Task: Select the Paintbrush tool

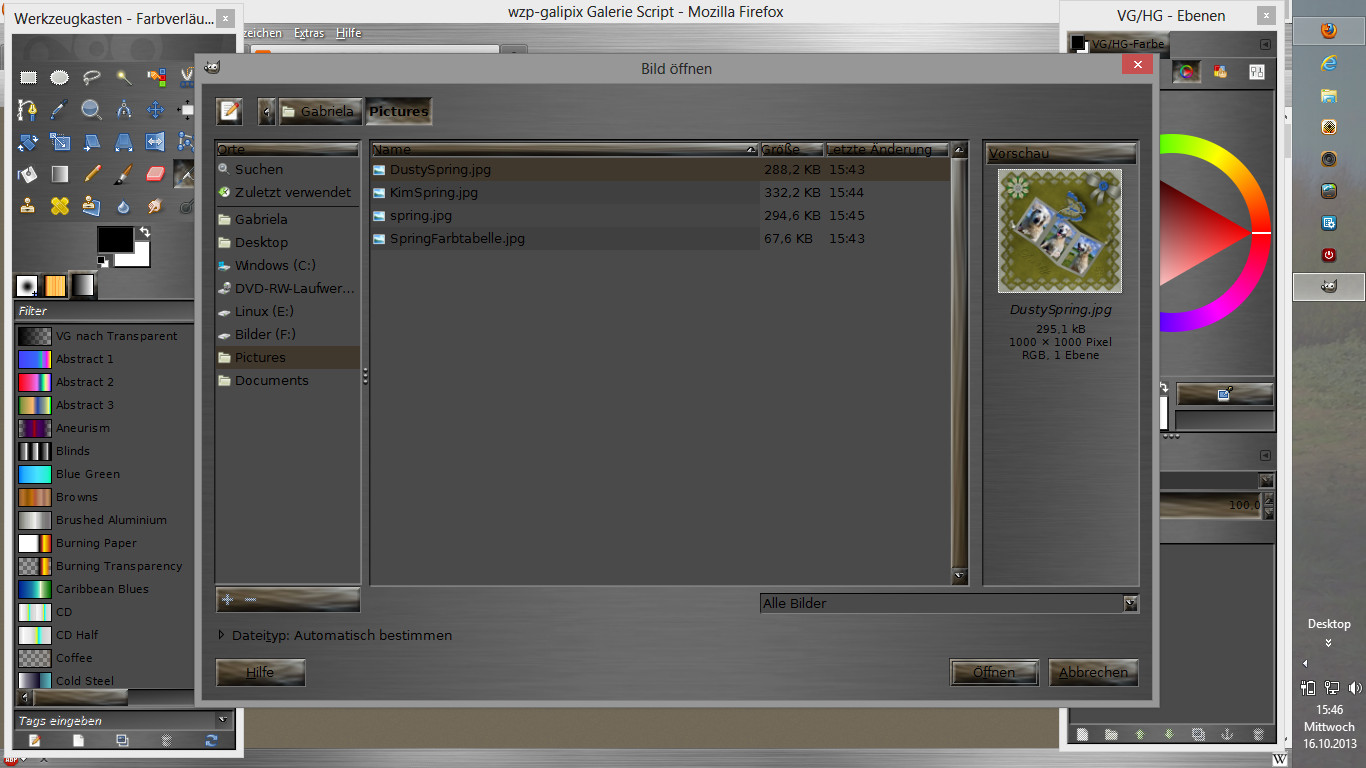Action: [124, 174]
